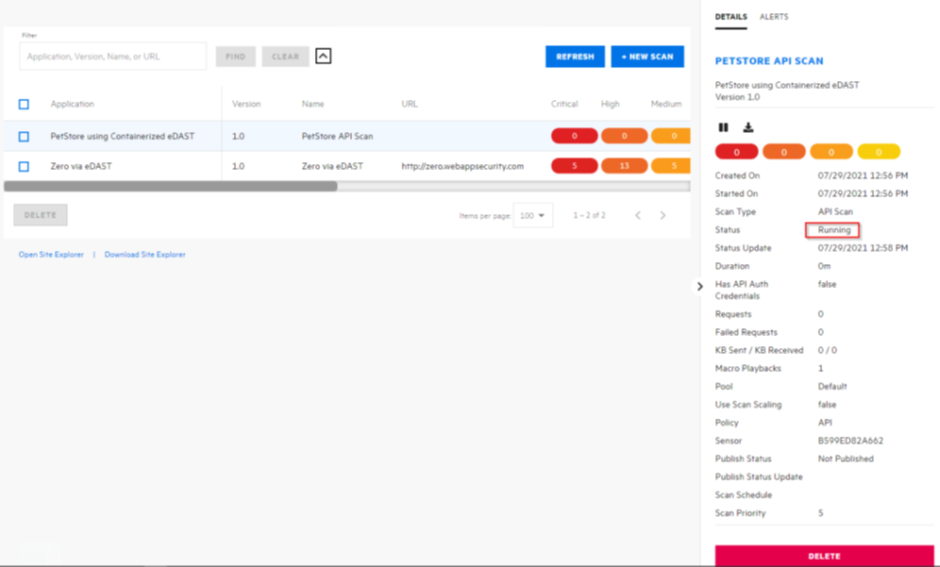The image size is (940, 567).
Task: Click the download scan icon
Action: point(747,128)
